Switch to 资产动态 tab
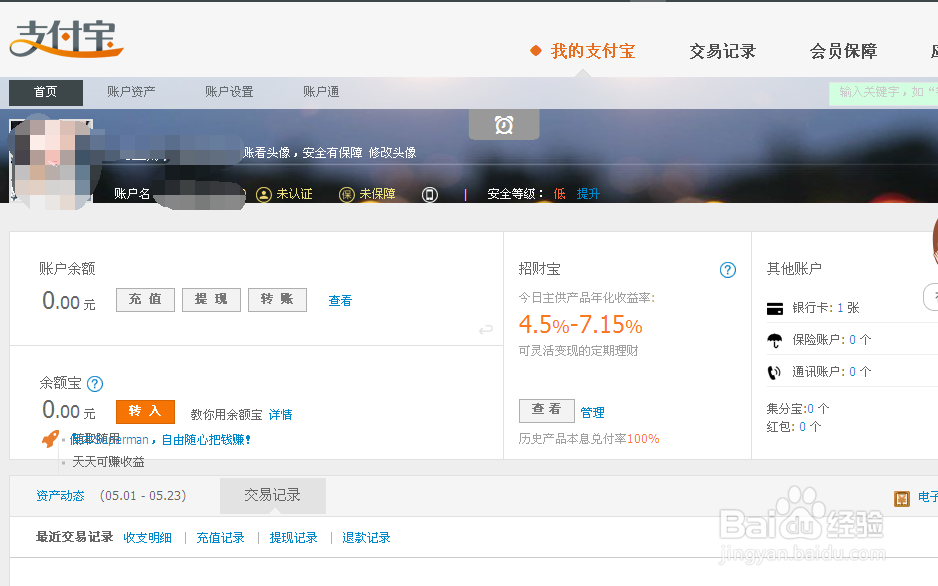Screen dimensions: 938x586 [60, 496]
